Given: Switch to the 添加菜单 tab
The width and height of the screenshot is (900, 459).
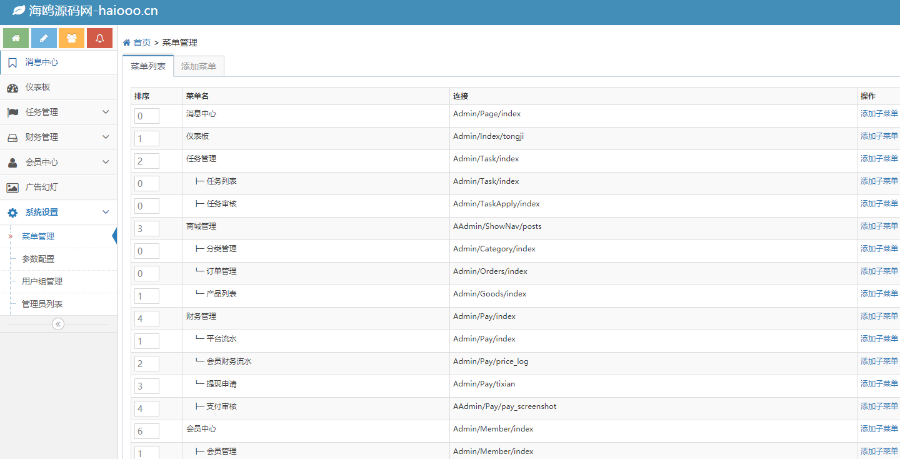Looking at the screenshot, I should coord(197,66).
